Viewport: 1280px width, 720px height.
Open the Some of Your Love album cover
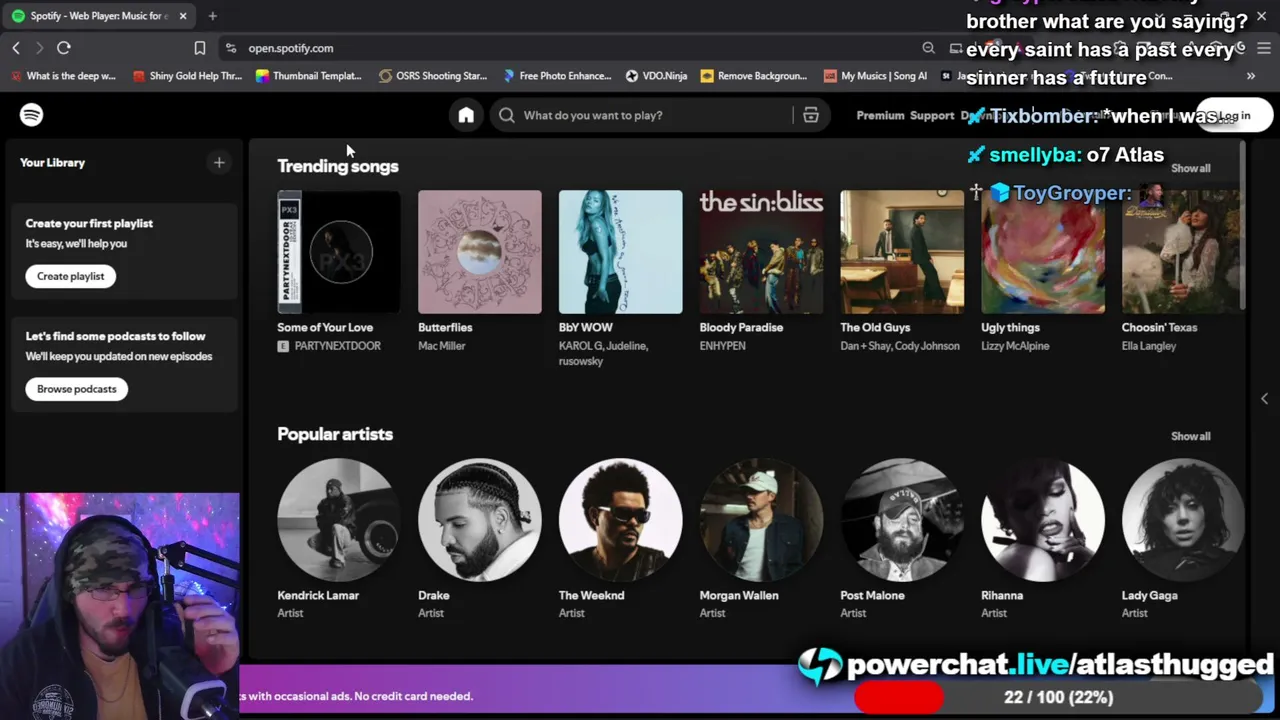coord(339,252)
